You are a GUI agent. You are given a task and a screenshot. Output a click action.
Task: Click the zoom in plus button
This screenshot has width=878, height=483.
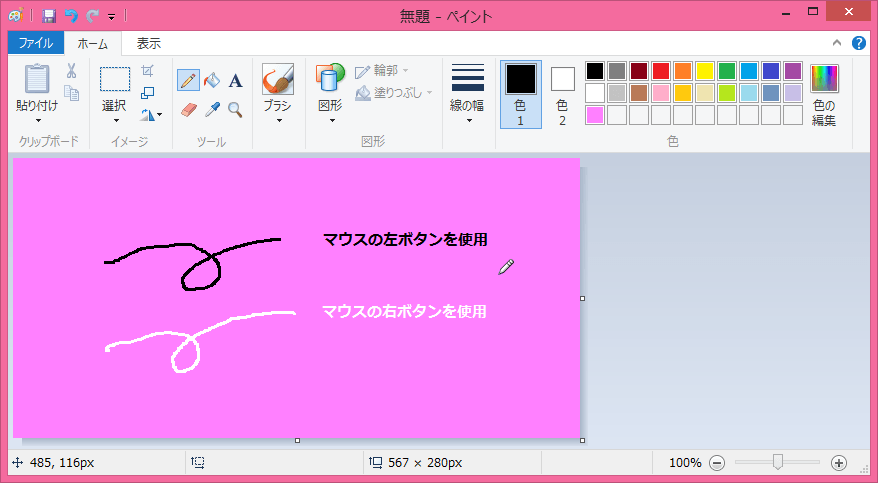(838, 463)
